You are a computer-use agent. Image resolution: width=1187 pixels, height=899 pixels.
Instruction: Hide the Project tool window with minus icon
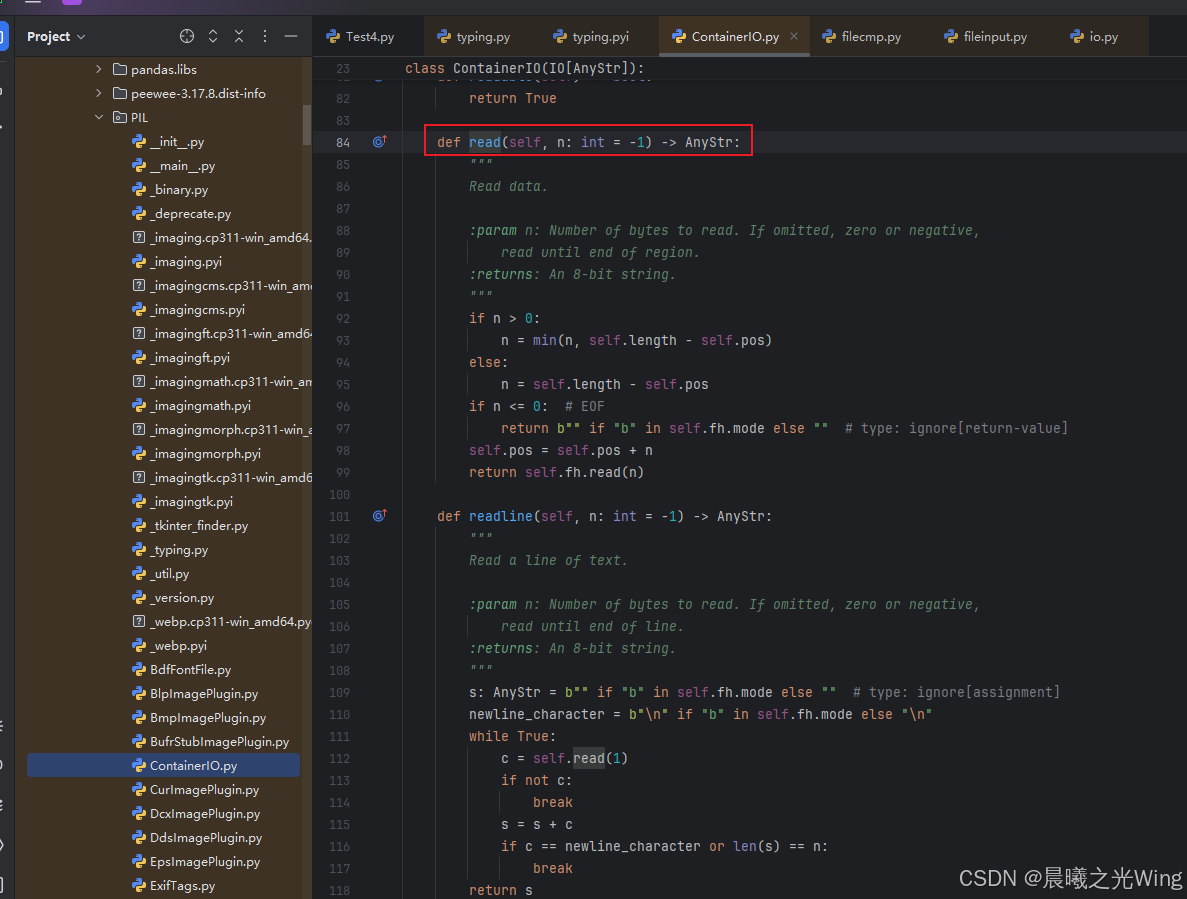290,36
